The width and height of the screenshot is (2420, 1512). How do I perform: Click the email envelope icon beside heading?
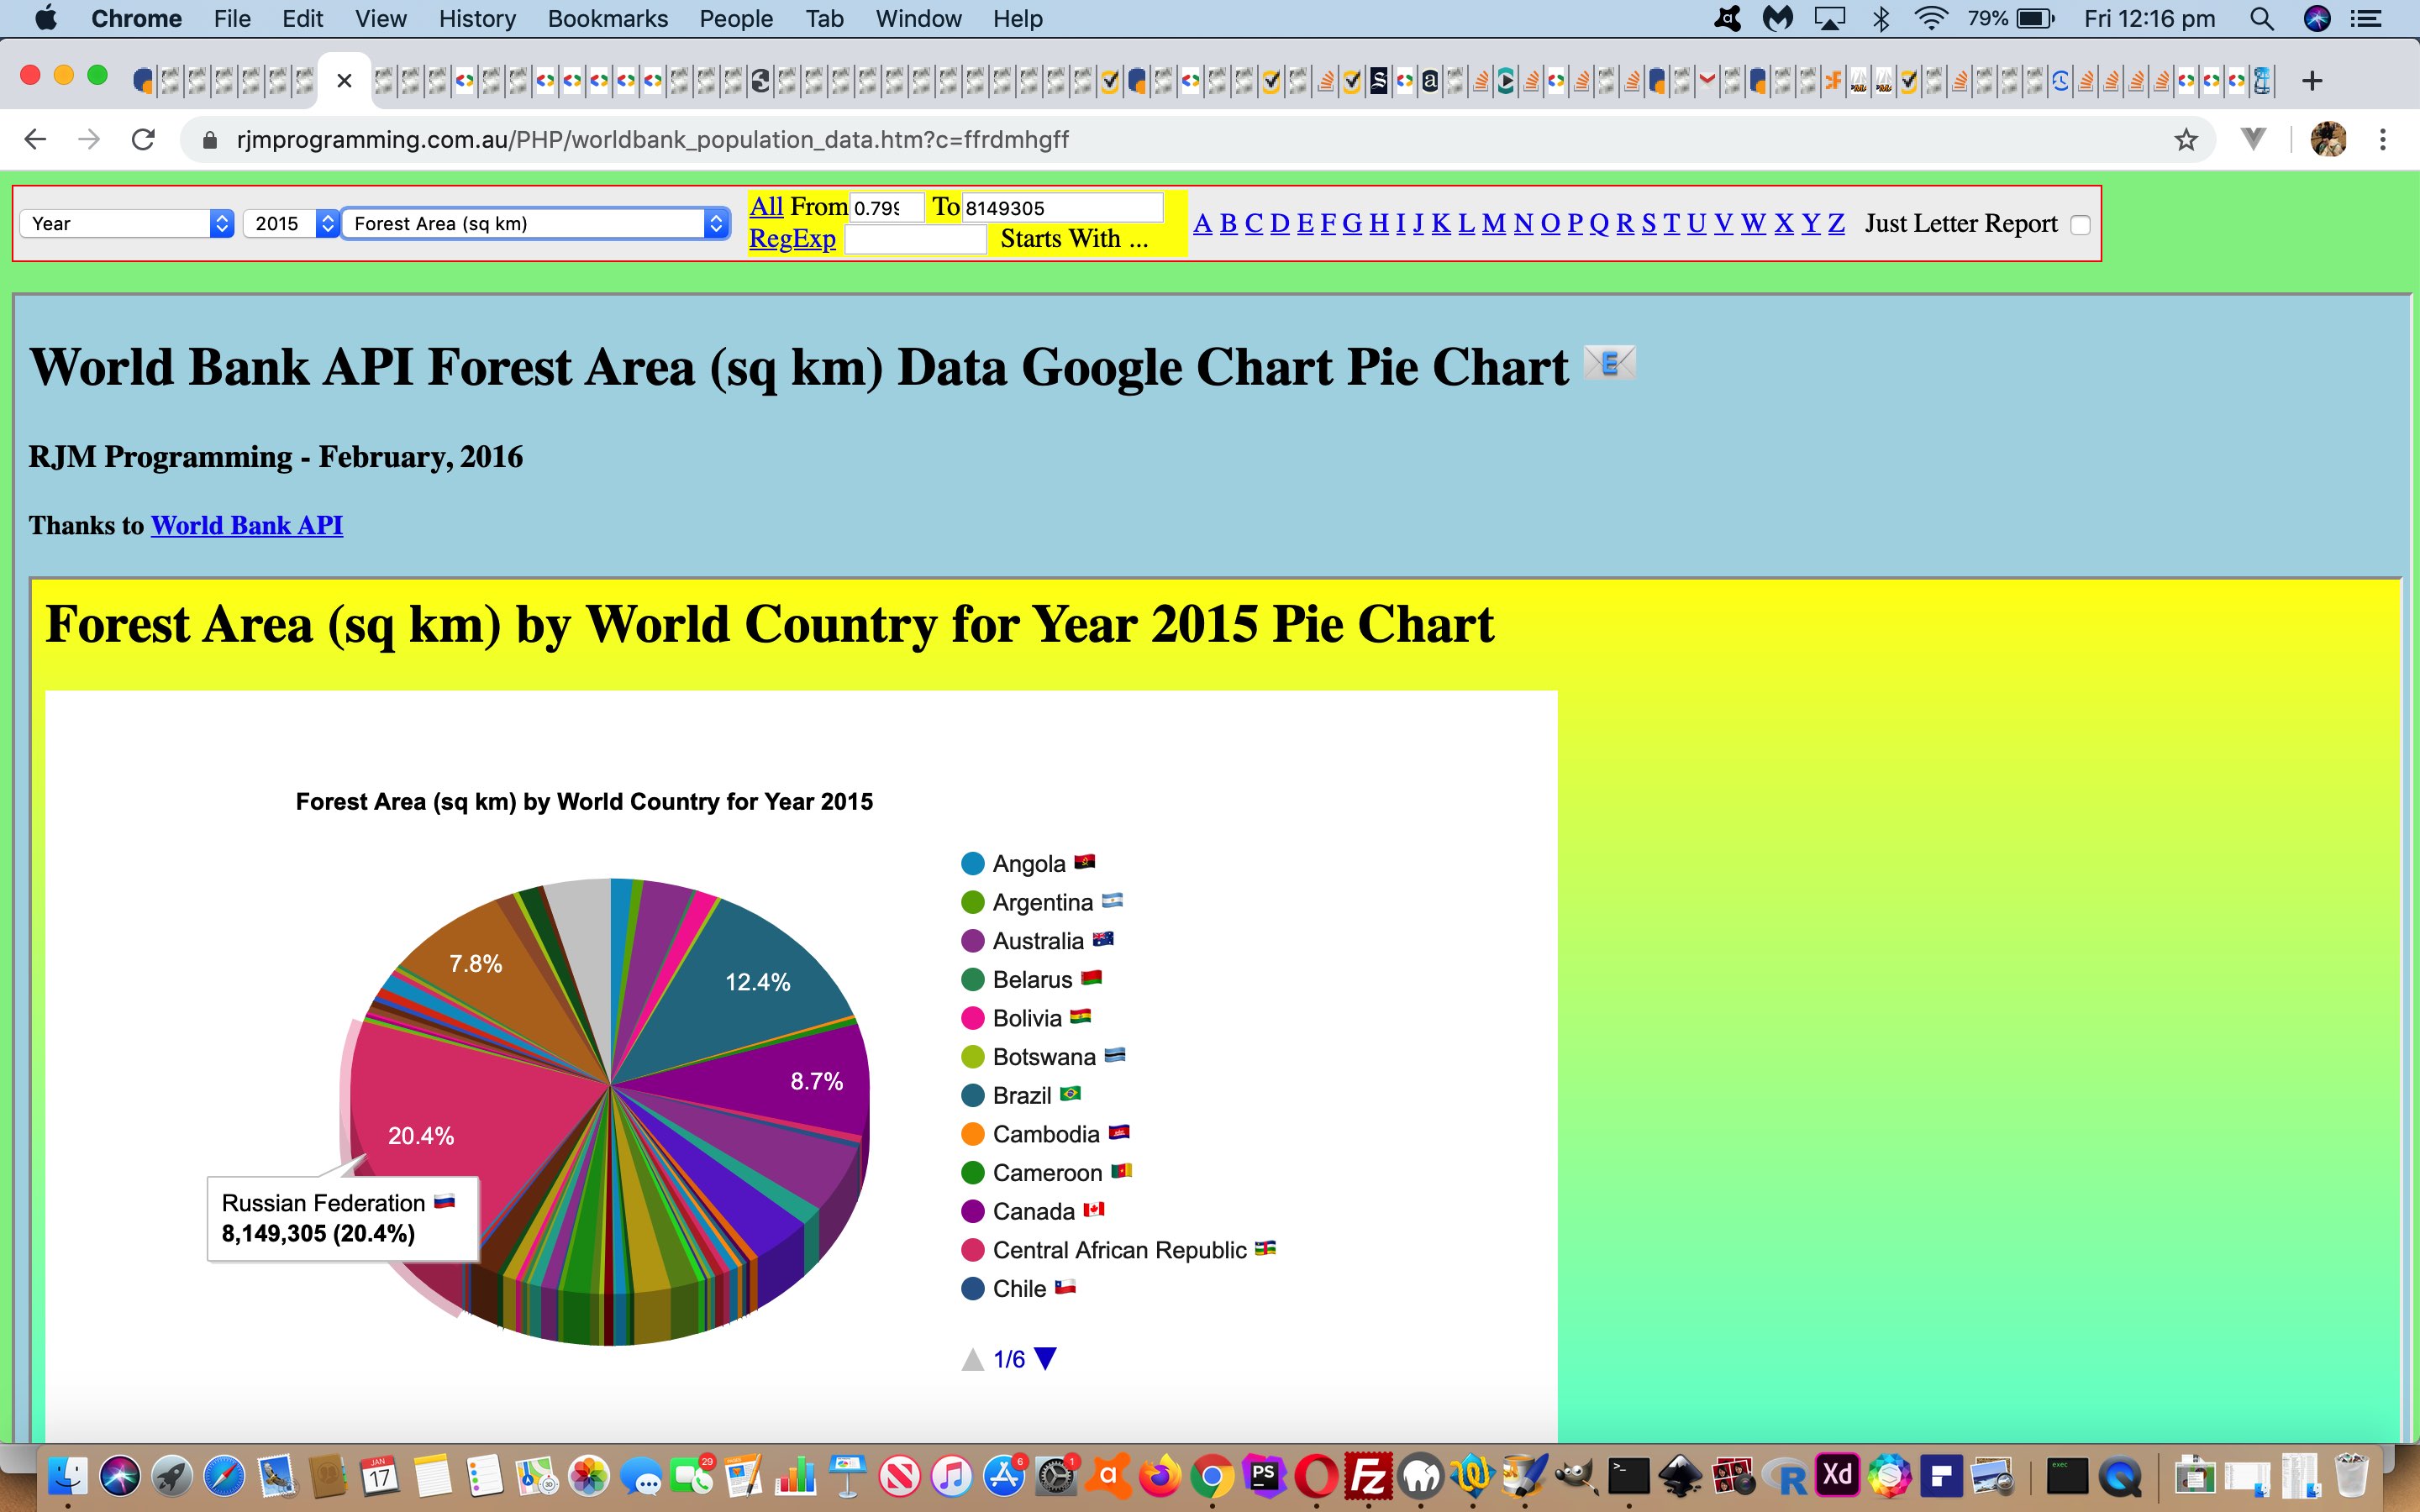[x=1609, y=364]
